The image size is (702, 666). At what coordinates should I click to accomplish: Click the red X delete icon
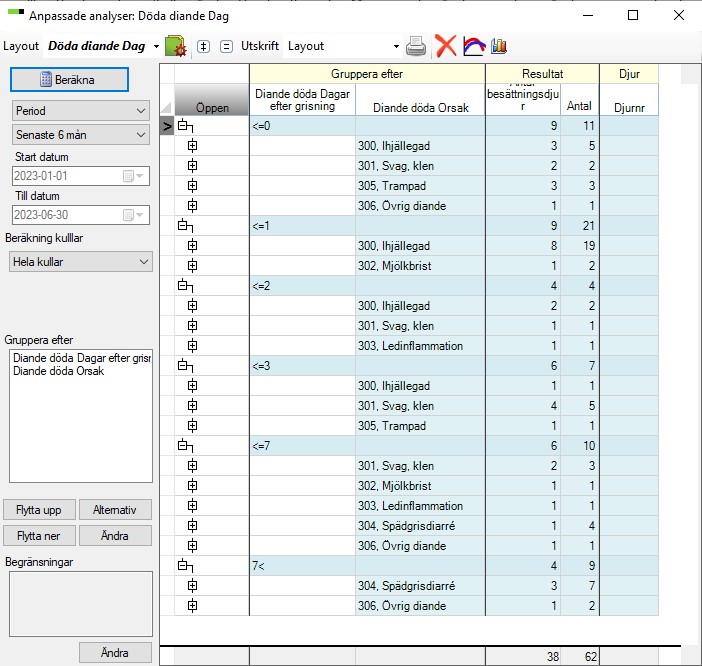tap(445, 46)
